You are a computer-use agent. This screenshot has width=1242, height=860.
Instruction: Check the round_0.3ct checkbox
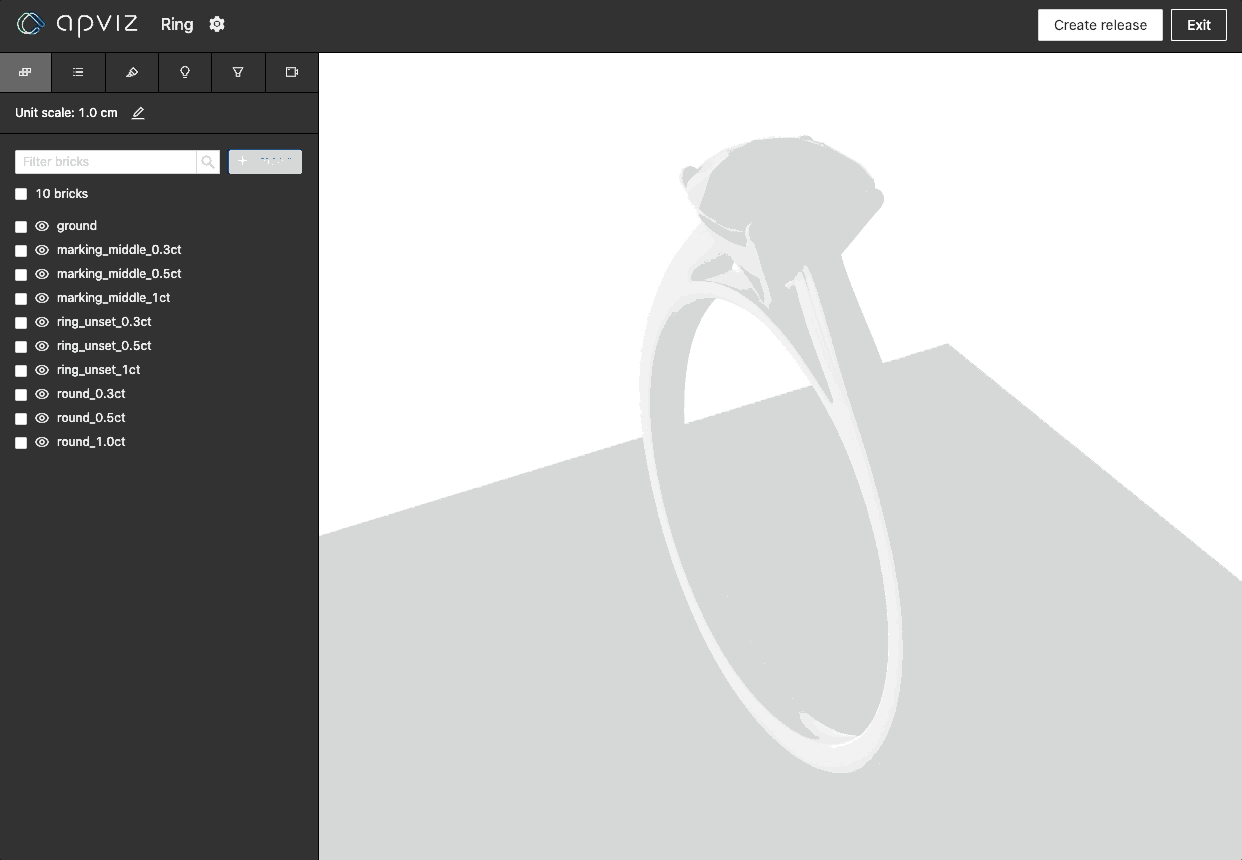tap(21, 395)
